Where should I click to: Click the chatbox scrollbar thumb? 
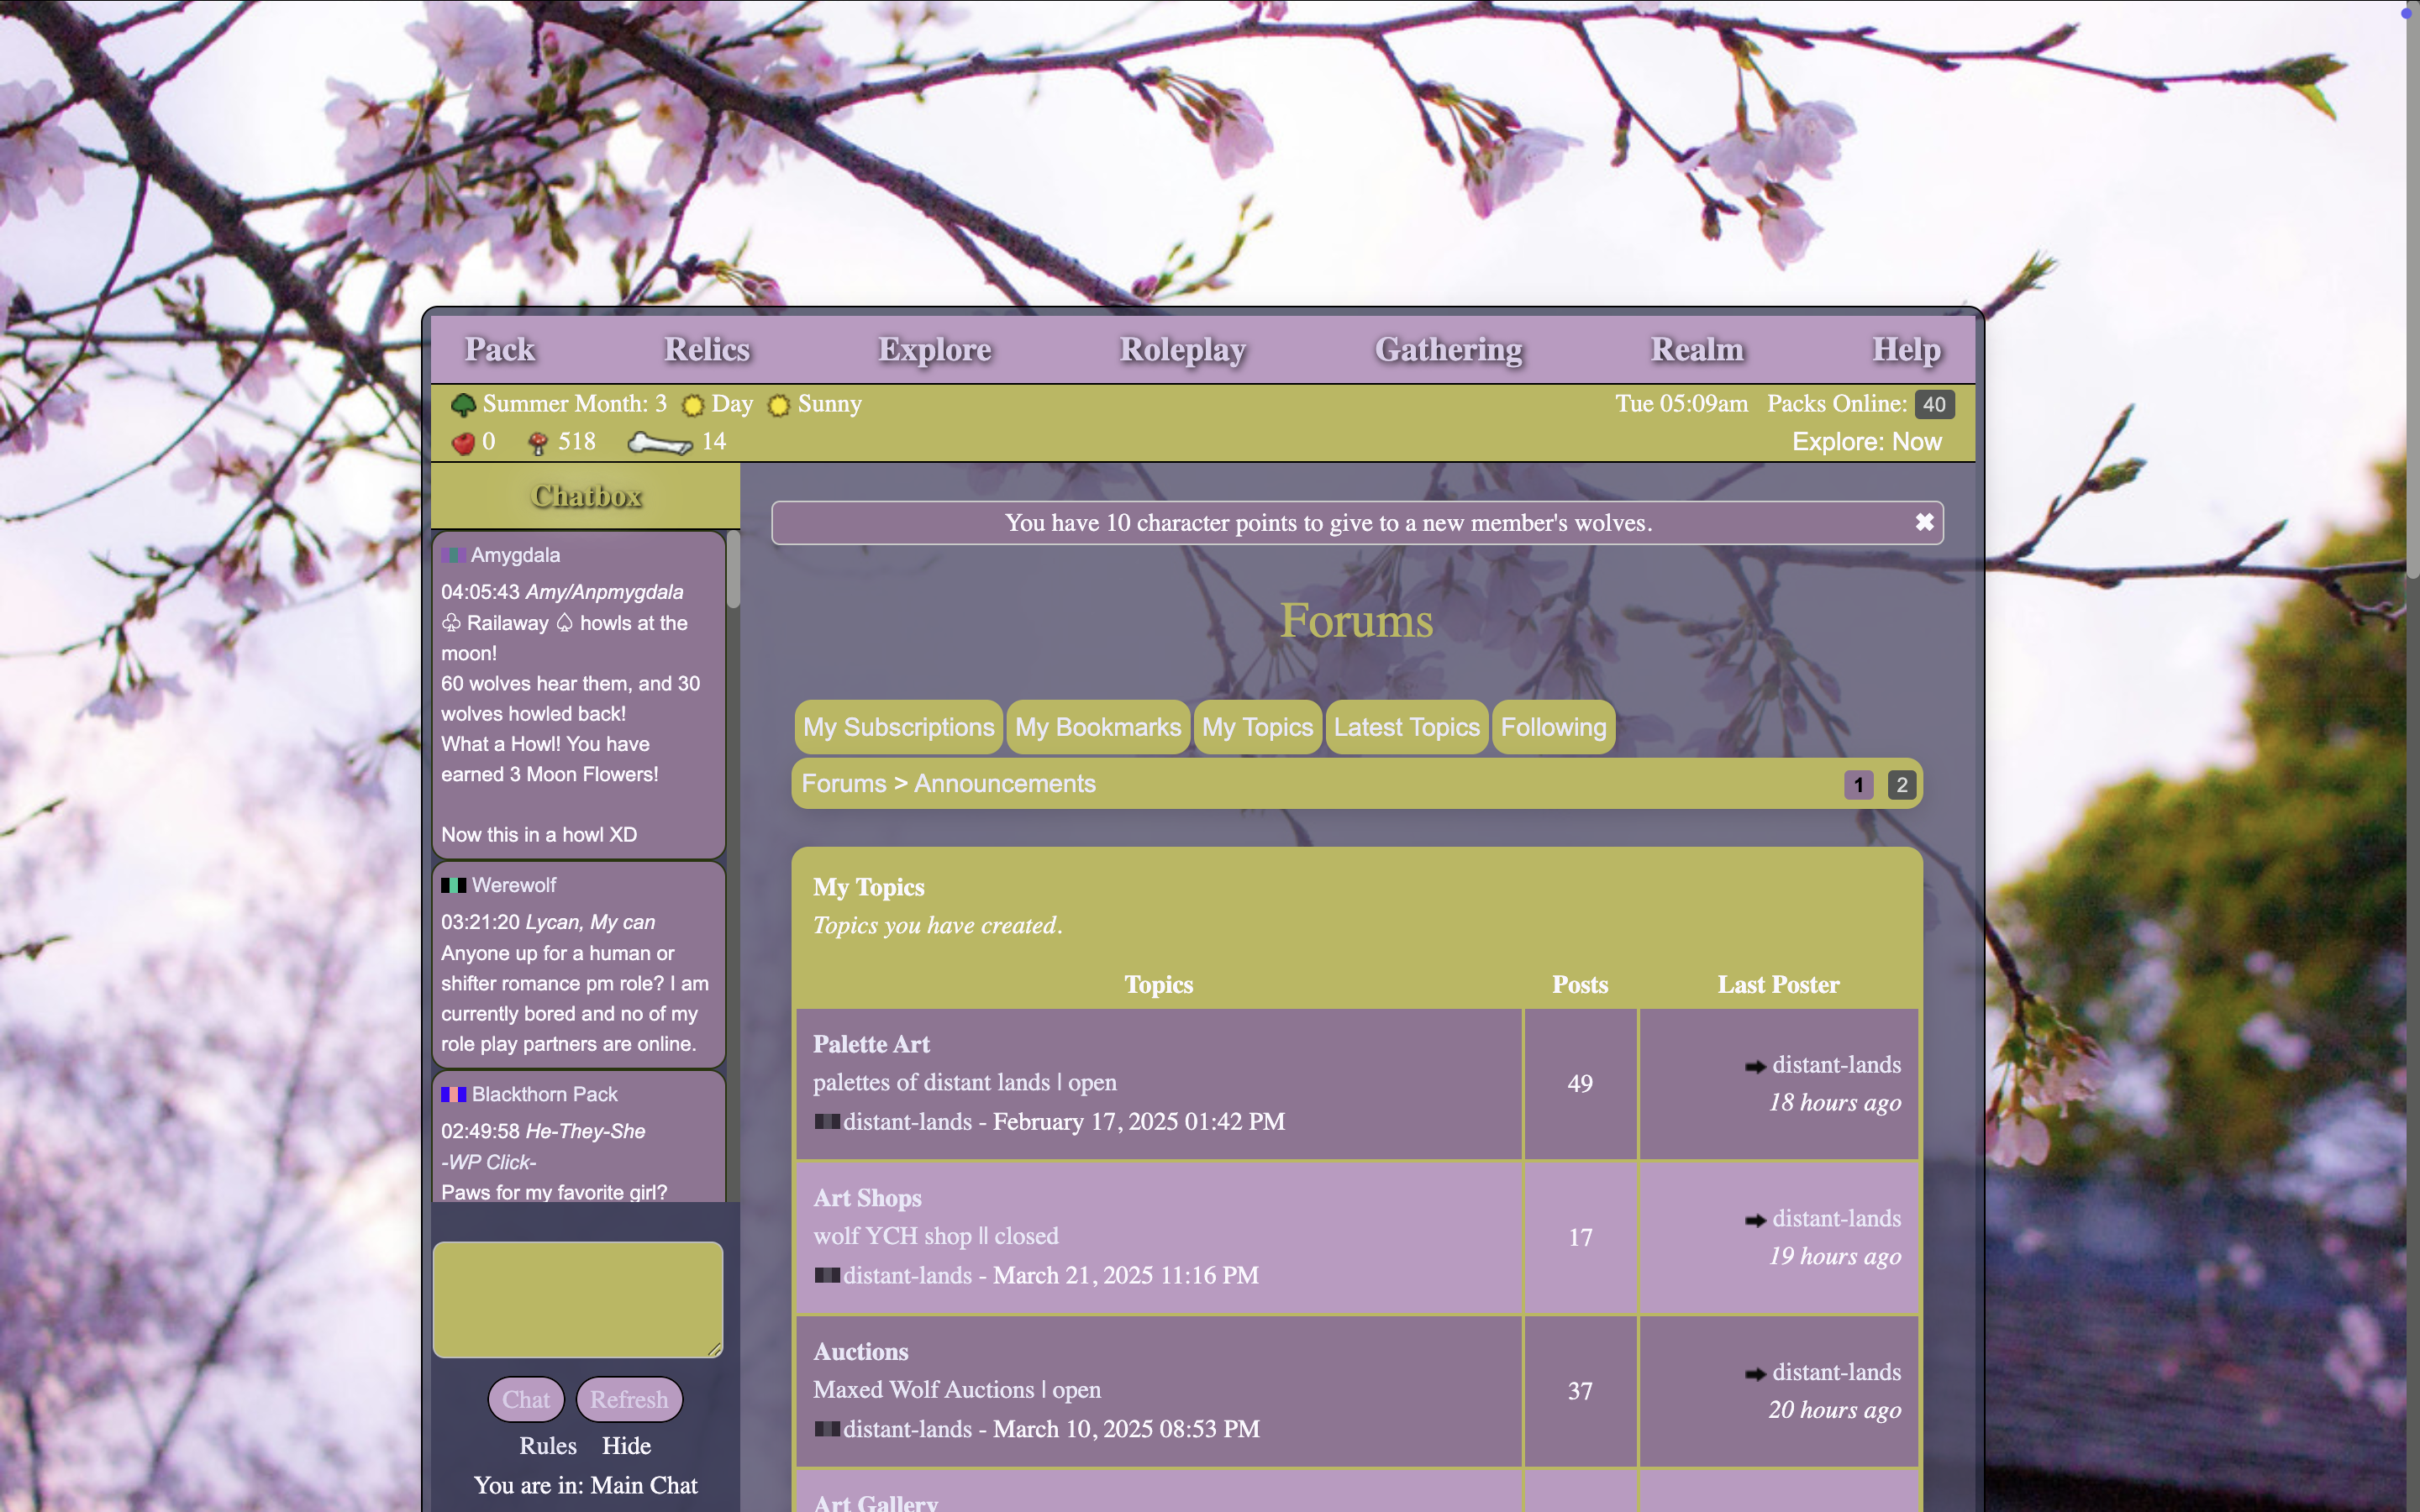(x=733, y=569)
